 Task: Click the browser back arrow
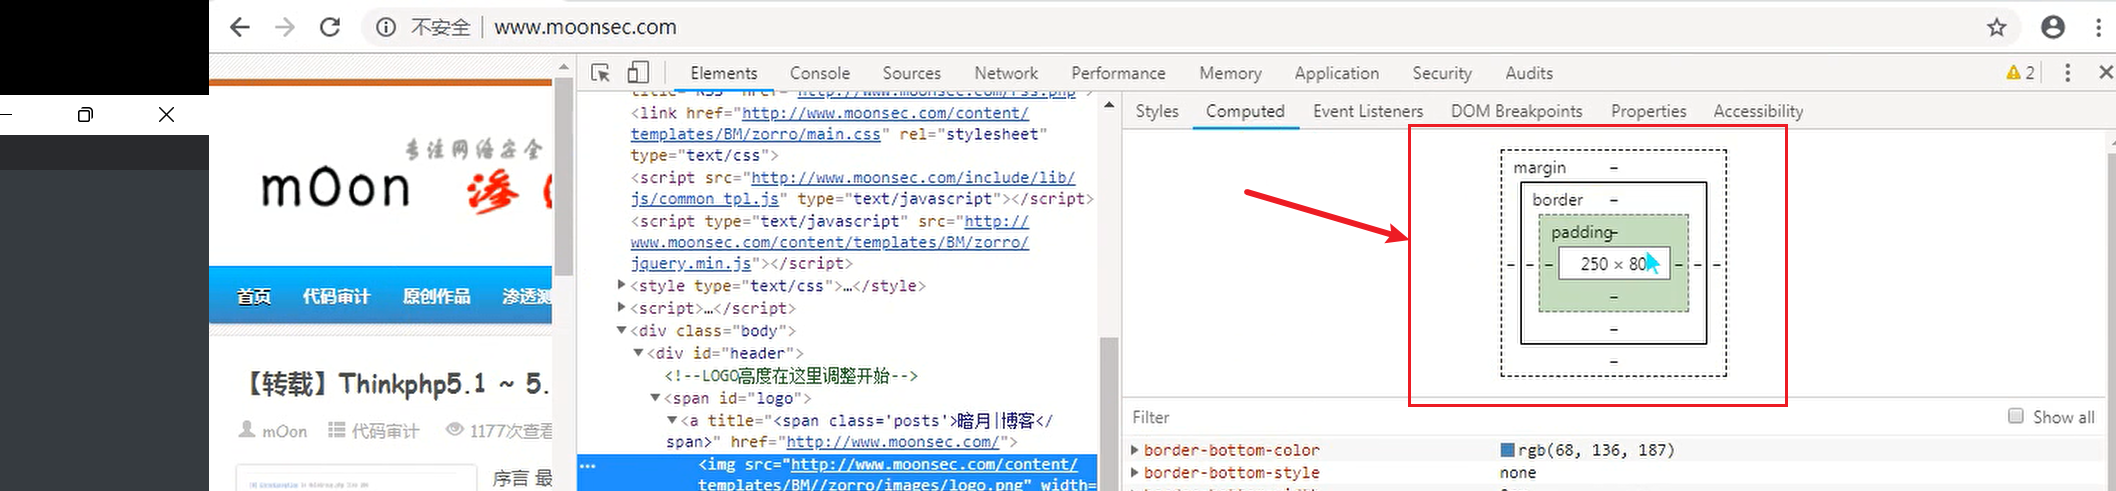pyautogui.click(x=240, y=27)
